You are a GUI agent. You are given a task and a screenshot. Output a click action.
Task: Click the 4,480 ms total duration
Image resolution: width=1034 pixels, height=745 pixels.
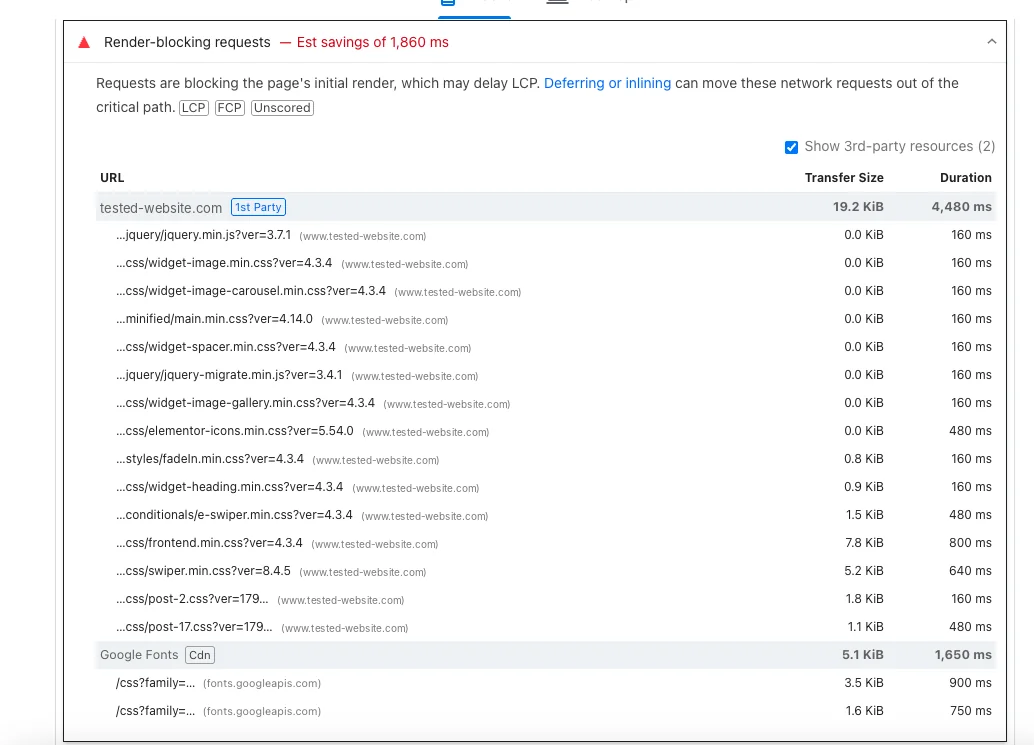961,207
